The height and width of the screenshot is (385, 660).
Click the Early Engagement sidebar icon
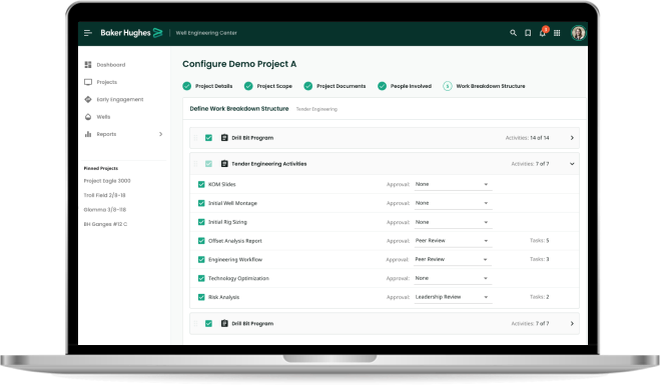click(x=88, y=99)
